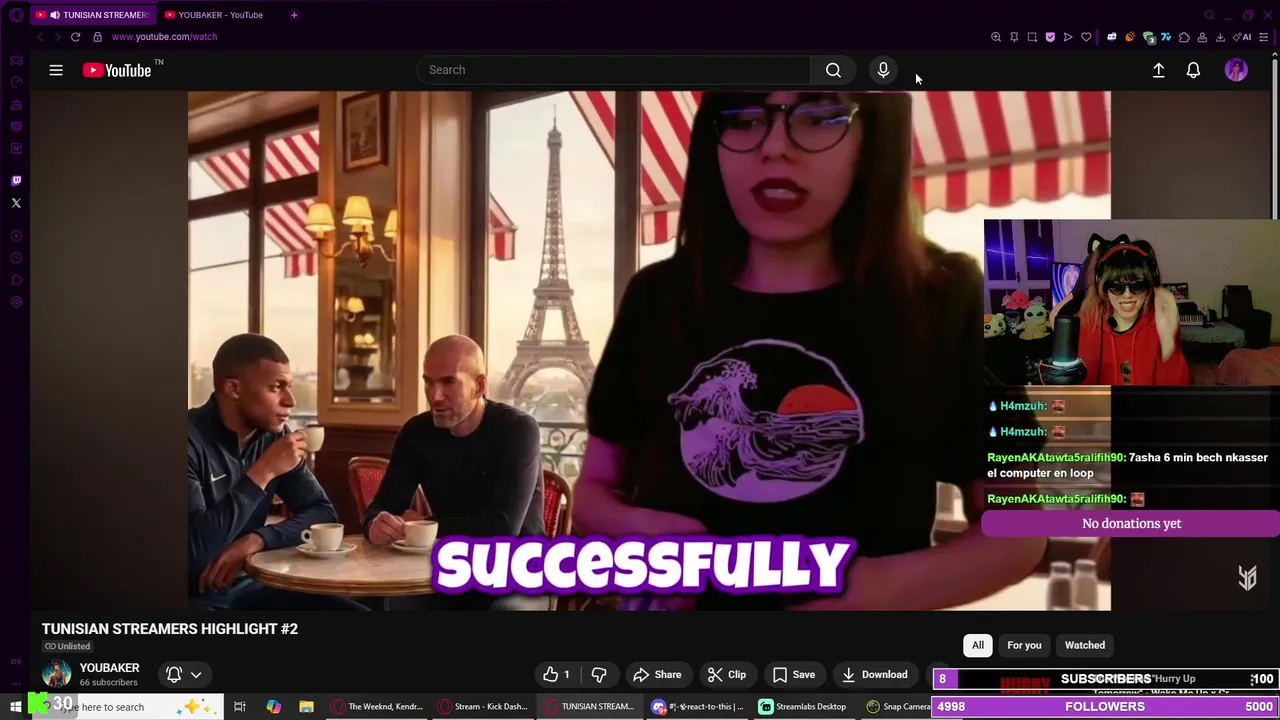Click the video player frame to pause
The height and width of the screenshot is (720, 1280).
(x=649, y=351)
